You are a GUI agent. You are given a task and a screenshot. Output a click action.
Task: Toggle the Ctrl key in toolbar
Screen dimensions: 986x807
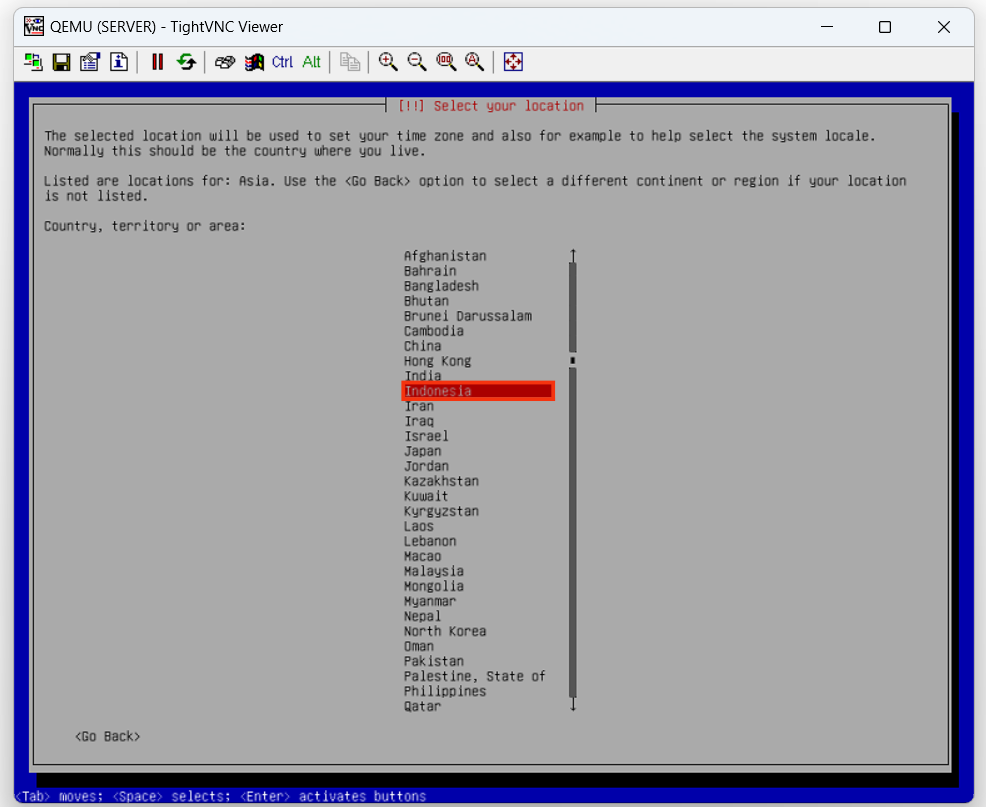282,62
